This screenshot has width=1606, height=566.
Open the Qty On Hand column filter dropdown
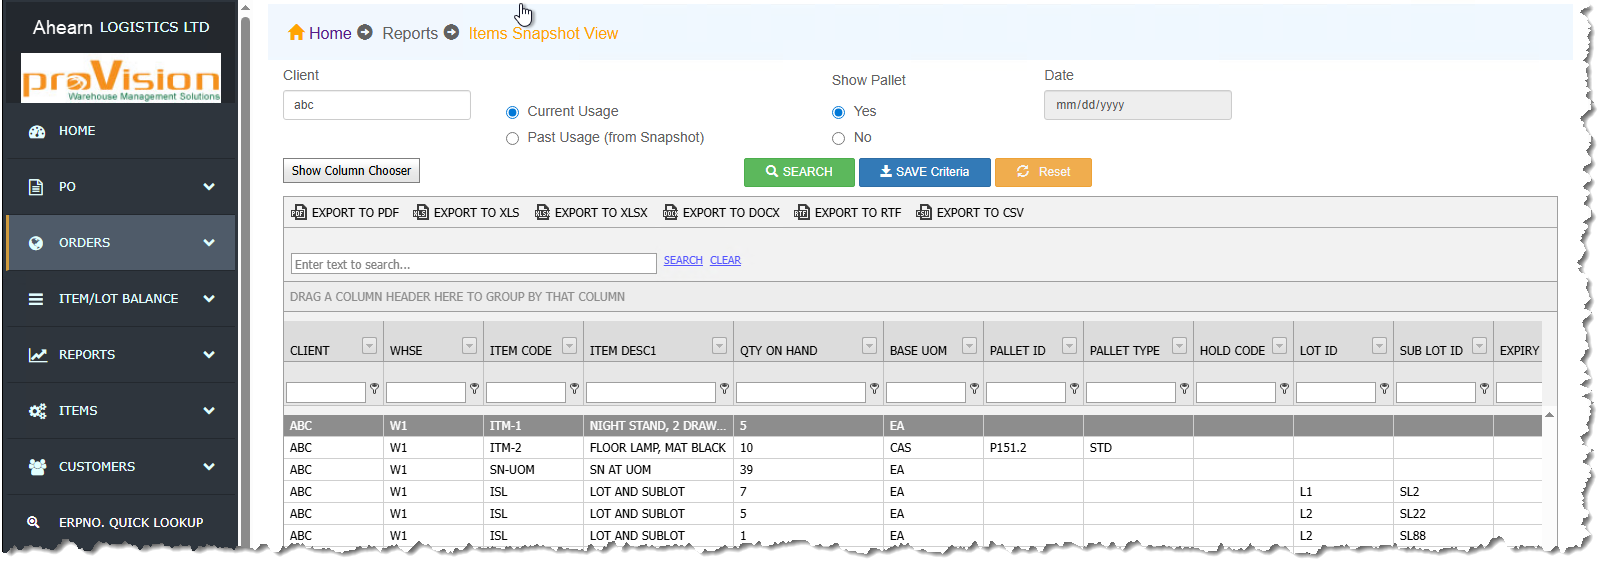point(869,346)
